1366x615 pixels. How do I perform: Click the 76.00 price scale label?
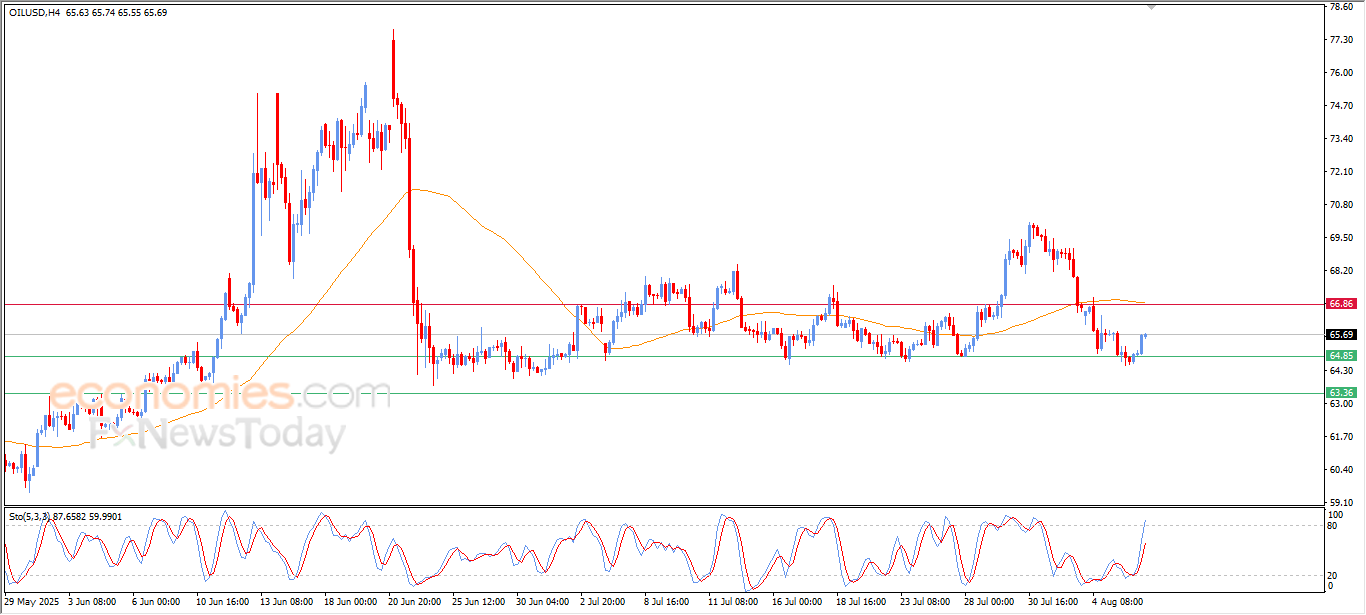pos(1341,73)
